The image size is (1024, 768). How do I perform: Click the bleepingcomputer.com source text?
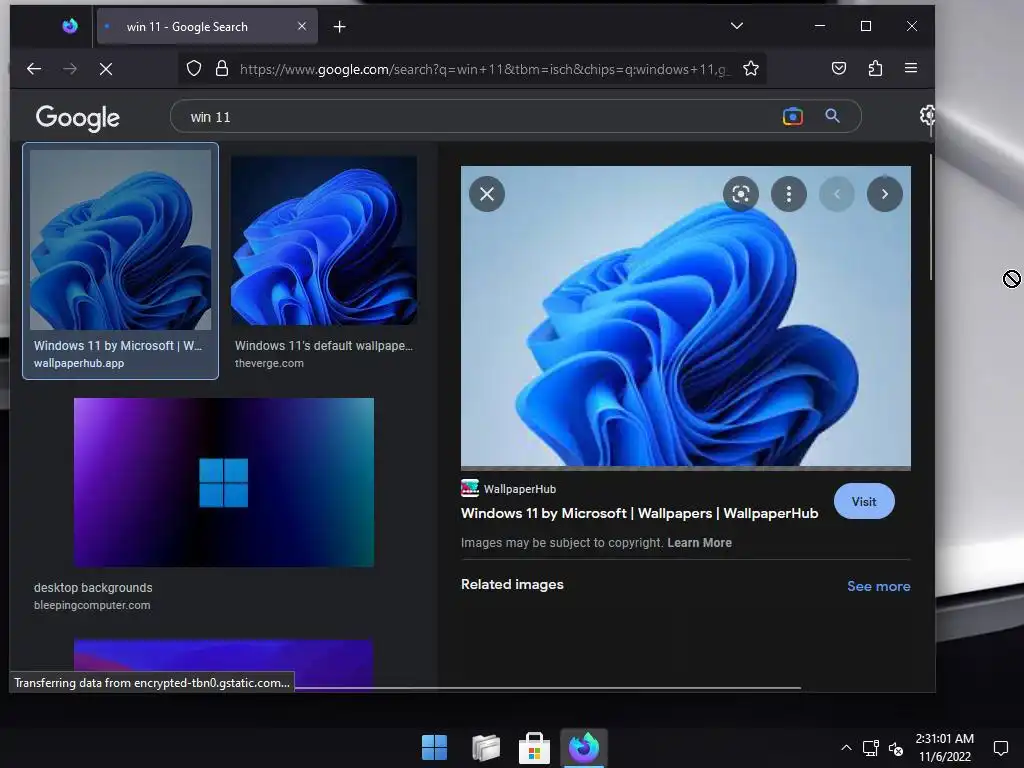click(x=92, y=605)
